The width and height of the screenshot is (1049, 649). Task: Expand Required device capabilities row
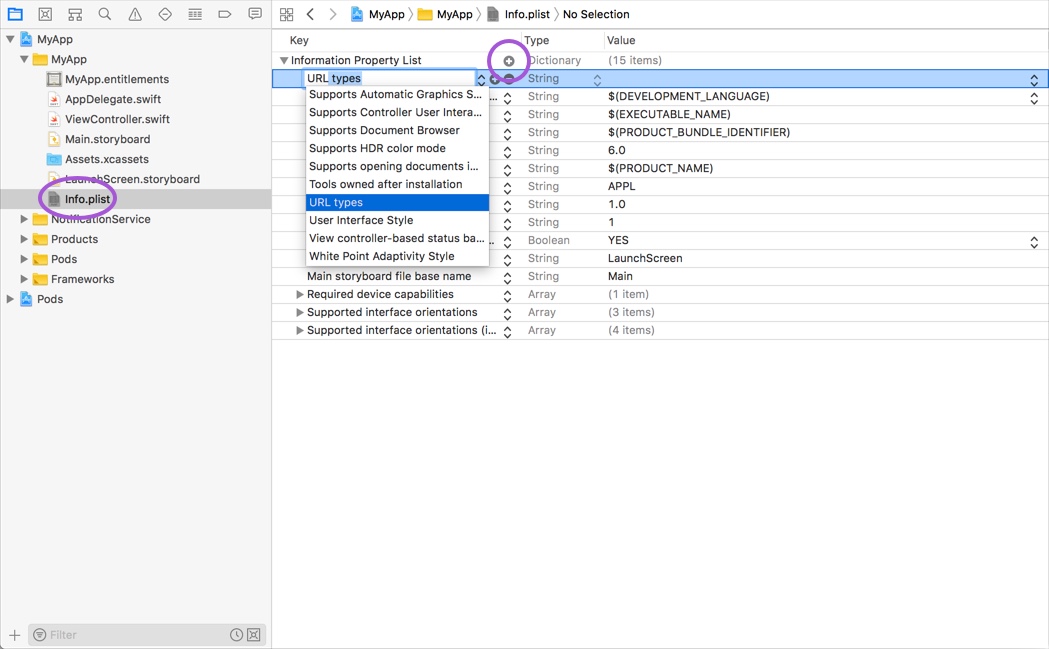point(300,294)
